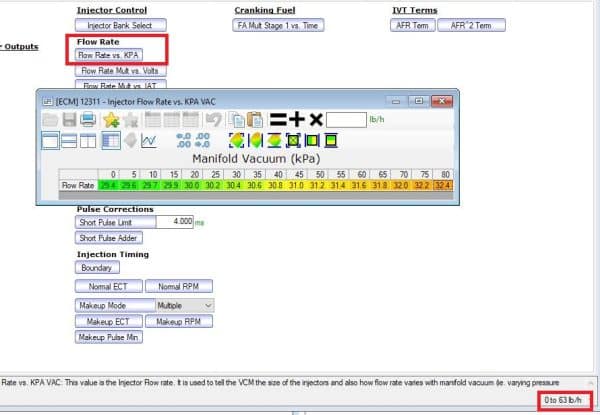
Task: Expand the Makeup Mode Multiple dropdown
Action: point(185,306)
